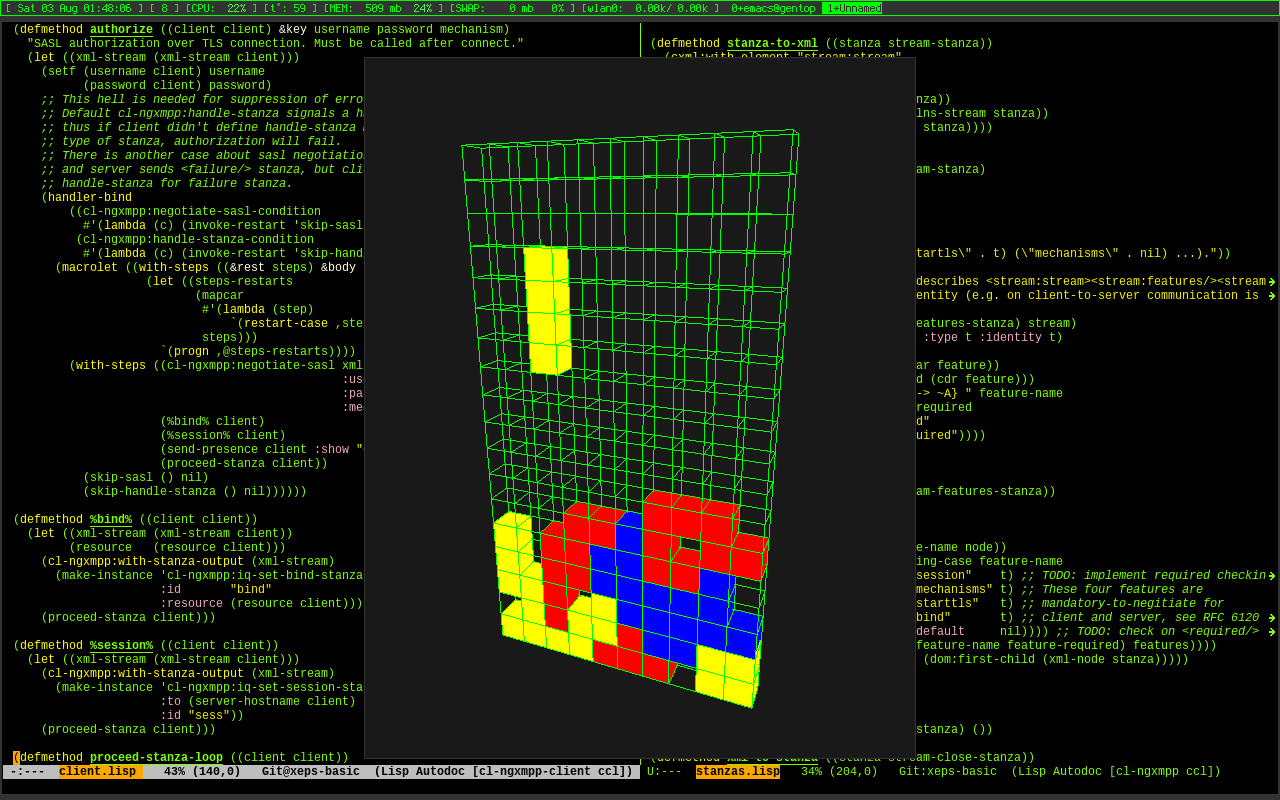Click the %bind% method name
This screenshot has width=1280, height=800.
[x=111, y=520]
